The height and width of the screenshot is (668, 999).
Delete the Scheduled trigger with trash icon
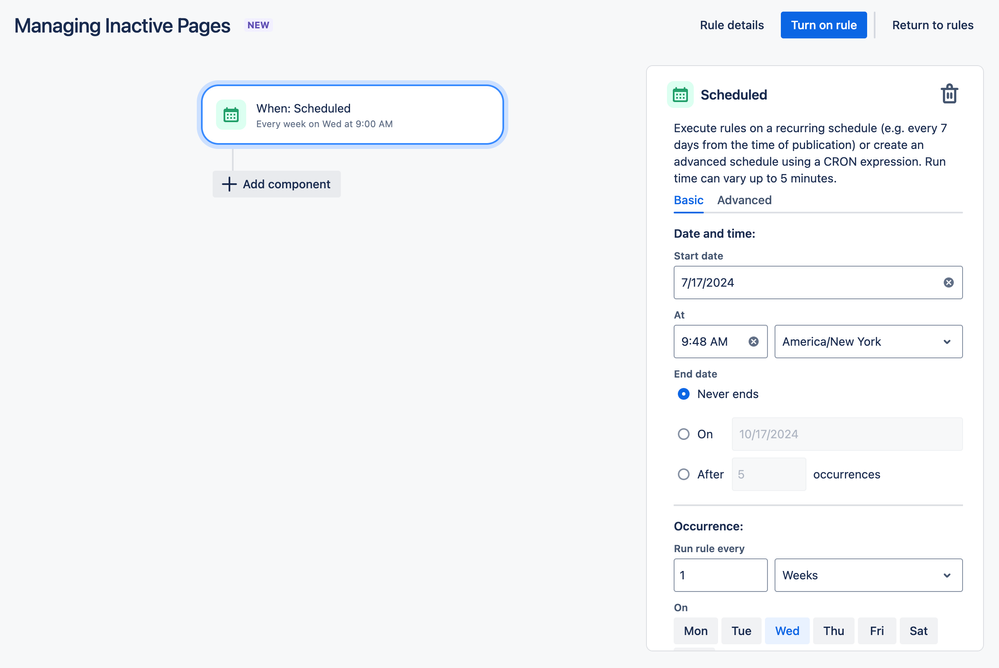pyautogui.click(x=949, y=94)
